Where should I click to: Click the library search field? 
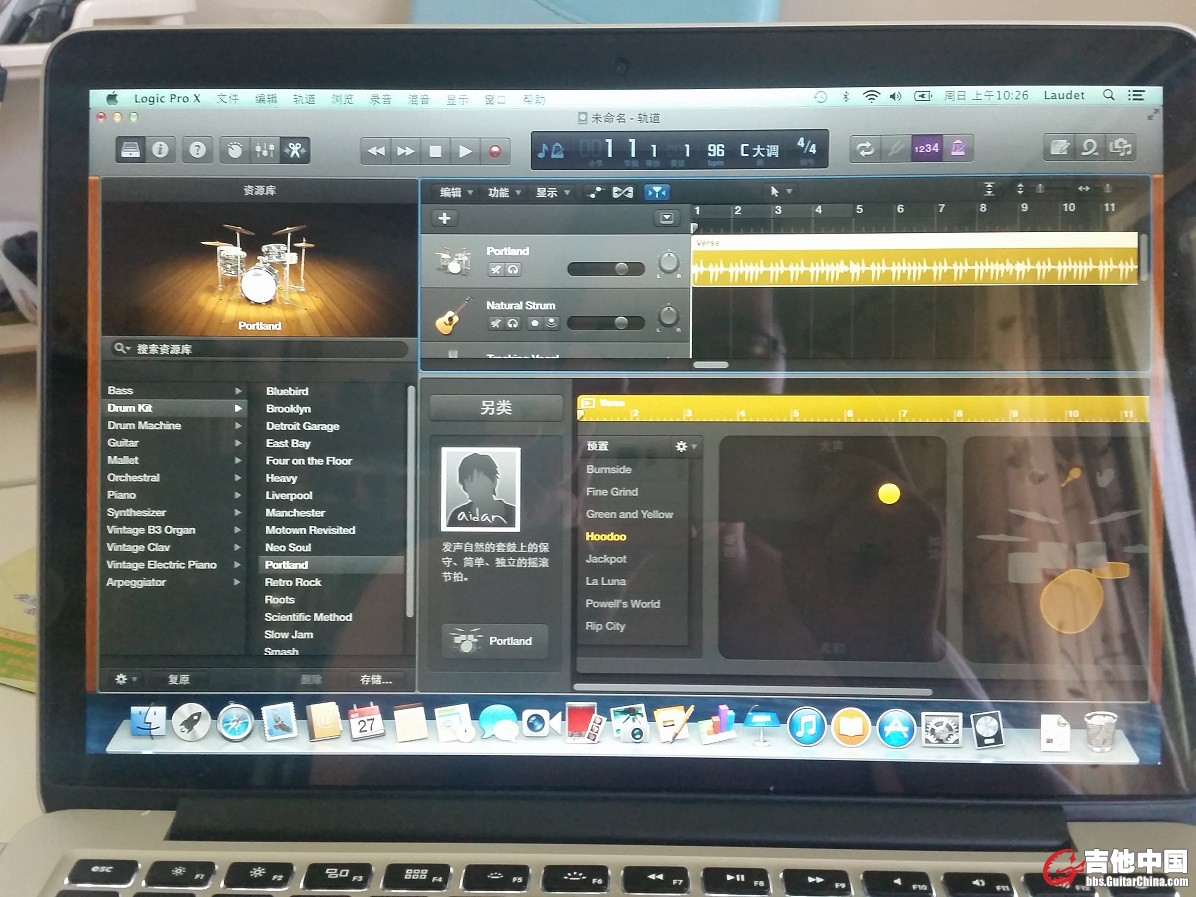pyautogui.click(x=257, y=349)
